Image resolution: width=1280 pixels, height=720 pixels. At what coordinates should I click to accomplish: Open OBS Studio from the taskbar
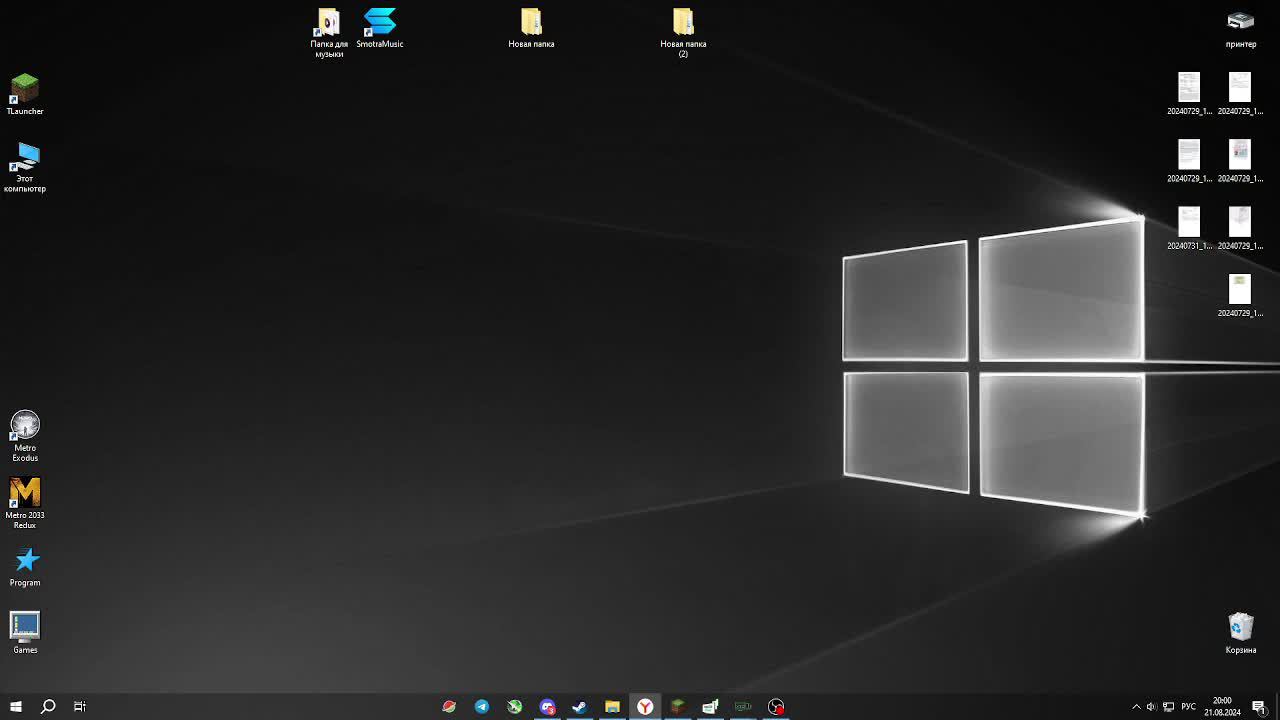[776, 707]
